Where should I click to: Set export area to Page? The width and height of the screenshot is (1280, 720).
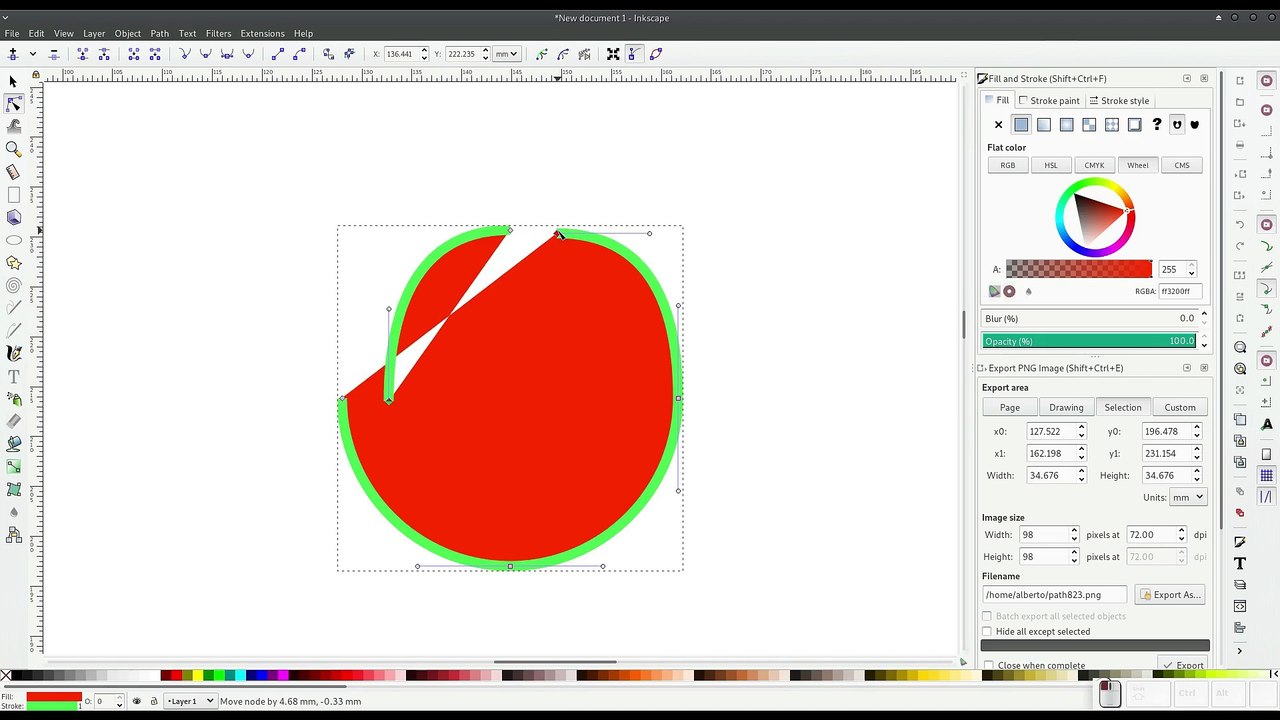(1010, 407)
